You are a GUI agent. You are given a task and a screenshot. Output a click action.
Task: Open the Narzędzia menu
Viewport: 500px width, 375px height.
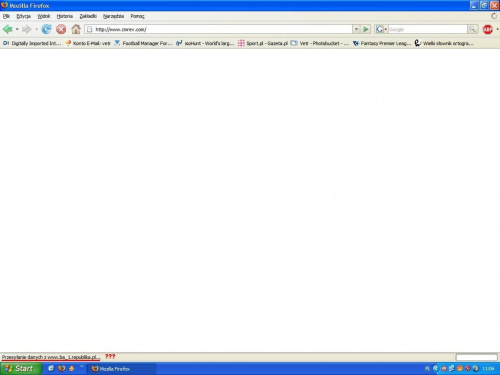113,16
